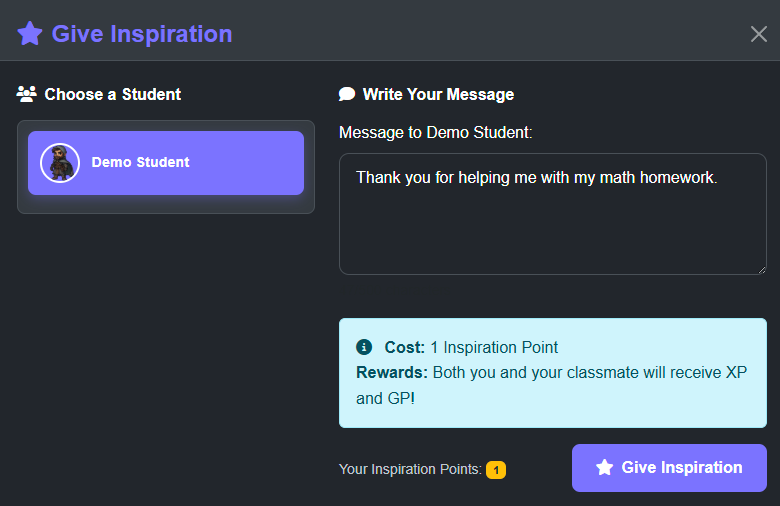780x506 pixels.
Task: Click the group icon beside Choose a Student
Action: point(27,94)
